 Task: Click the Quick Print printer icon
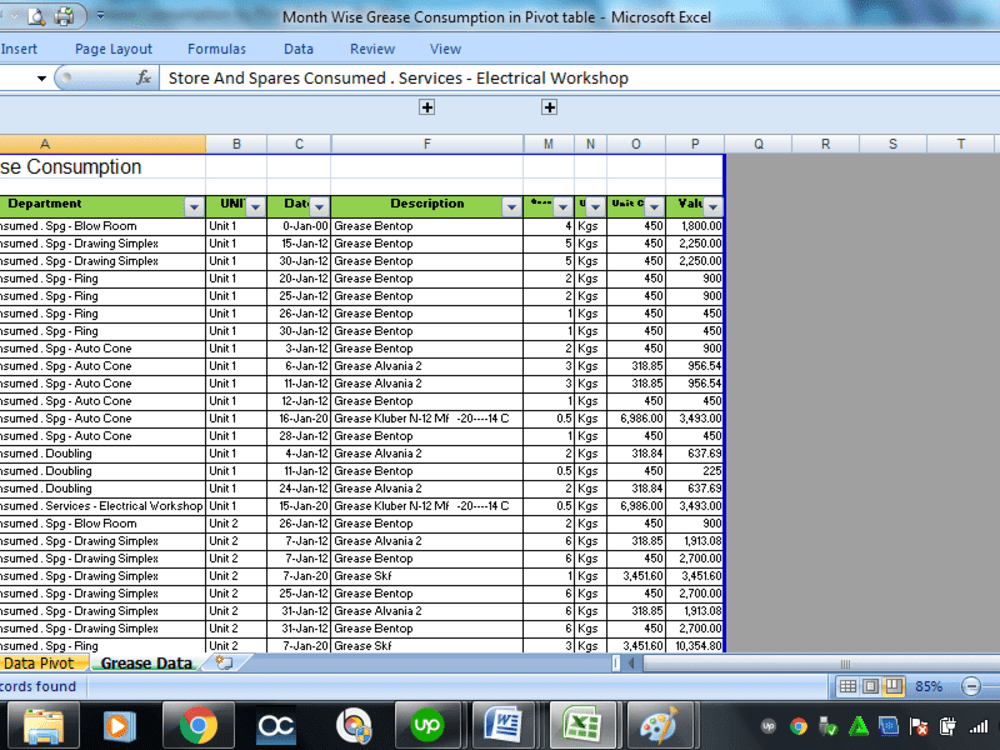pyautogui.click(x=64, y=15)
